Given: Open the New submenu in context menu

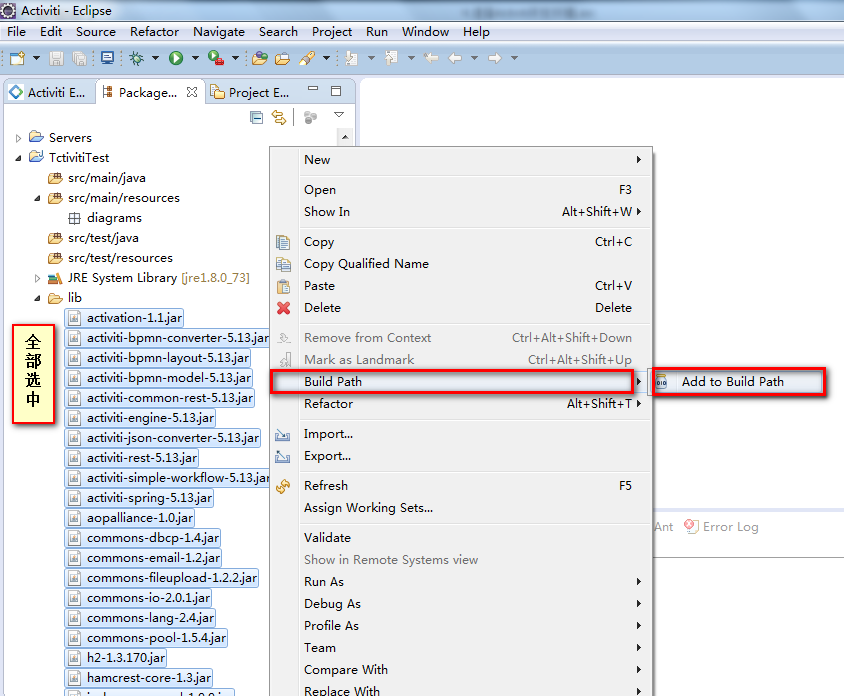Looking at the screenshot, I should [458, 160].
